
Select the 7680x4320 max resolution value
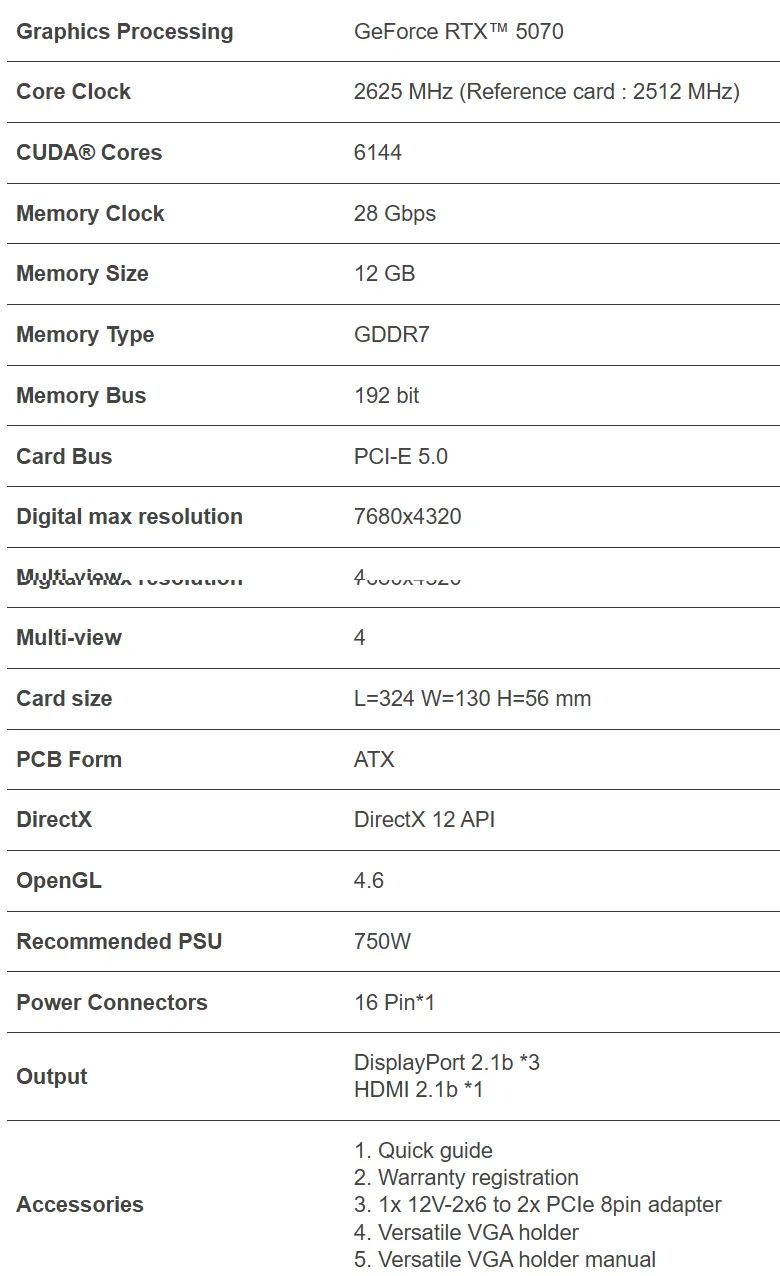408,517
